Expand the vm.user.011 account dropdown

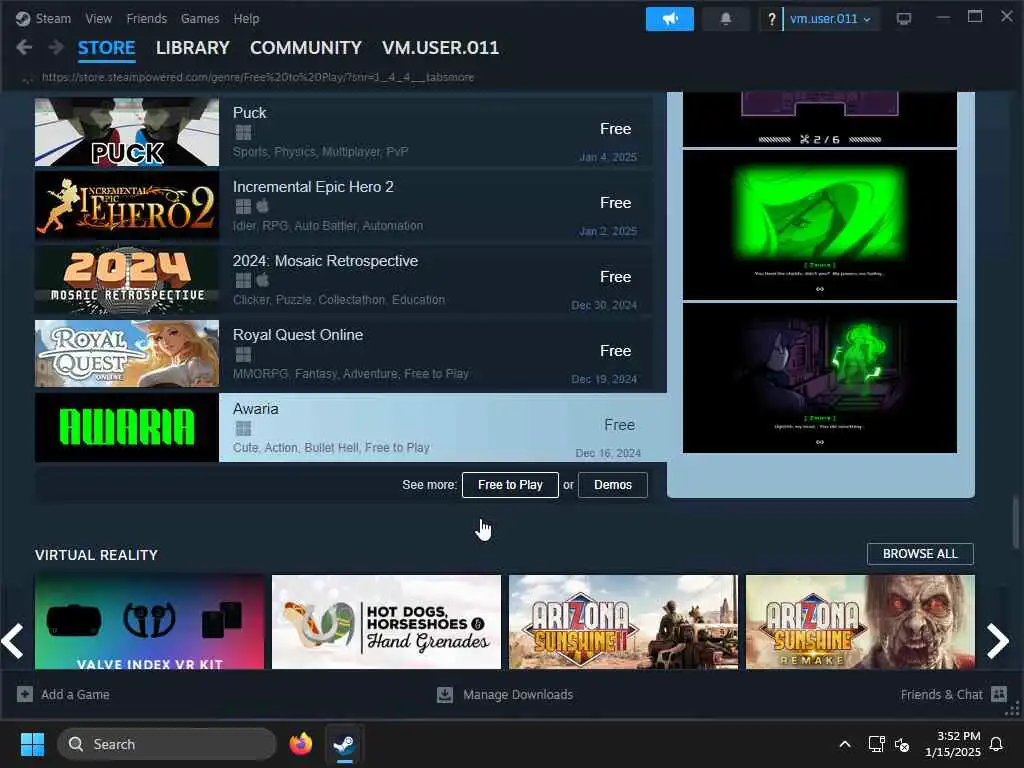[830, 19]
